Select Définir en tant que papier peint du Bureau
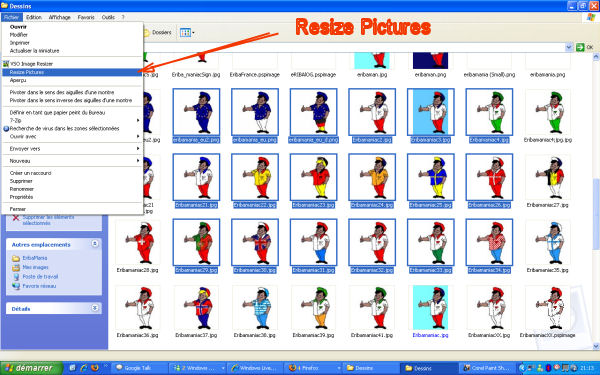The height and width of the screenshot is (375, 600). click(x=72, y=113)
